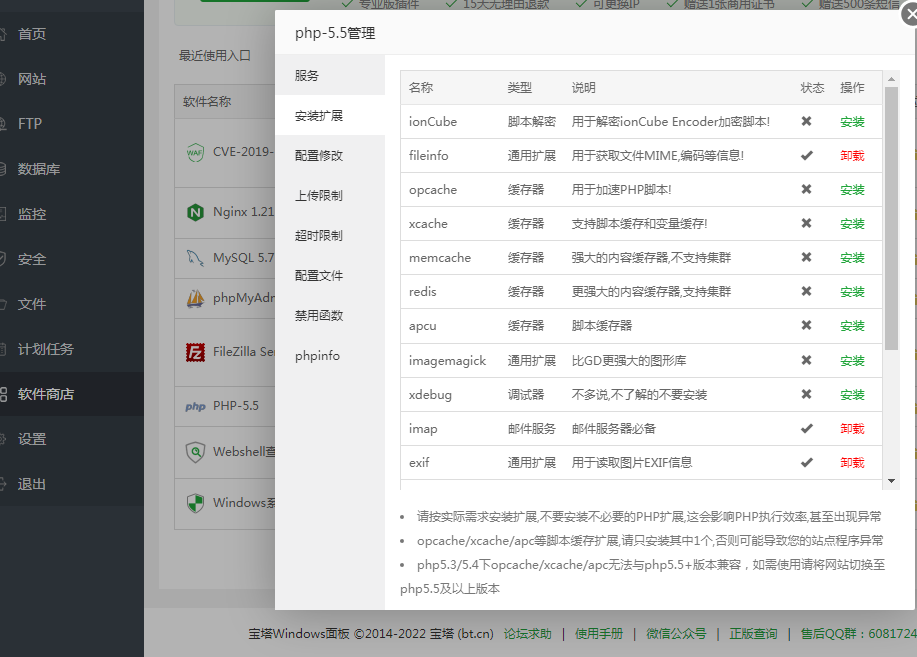The image size is (917, 657).
Task: Click the memcache row name
Action: click(440, 257)
